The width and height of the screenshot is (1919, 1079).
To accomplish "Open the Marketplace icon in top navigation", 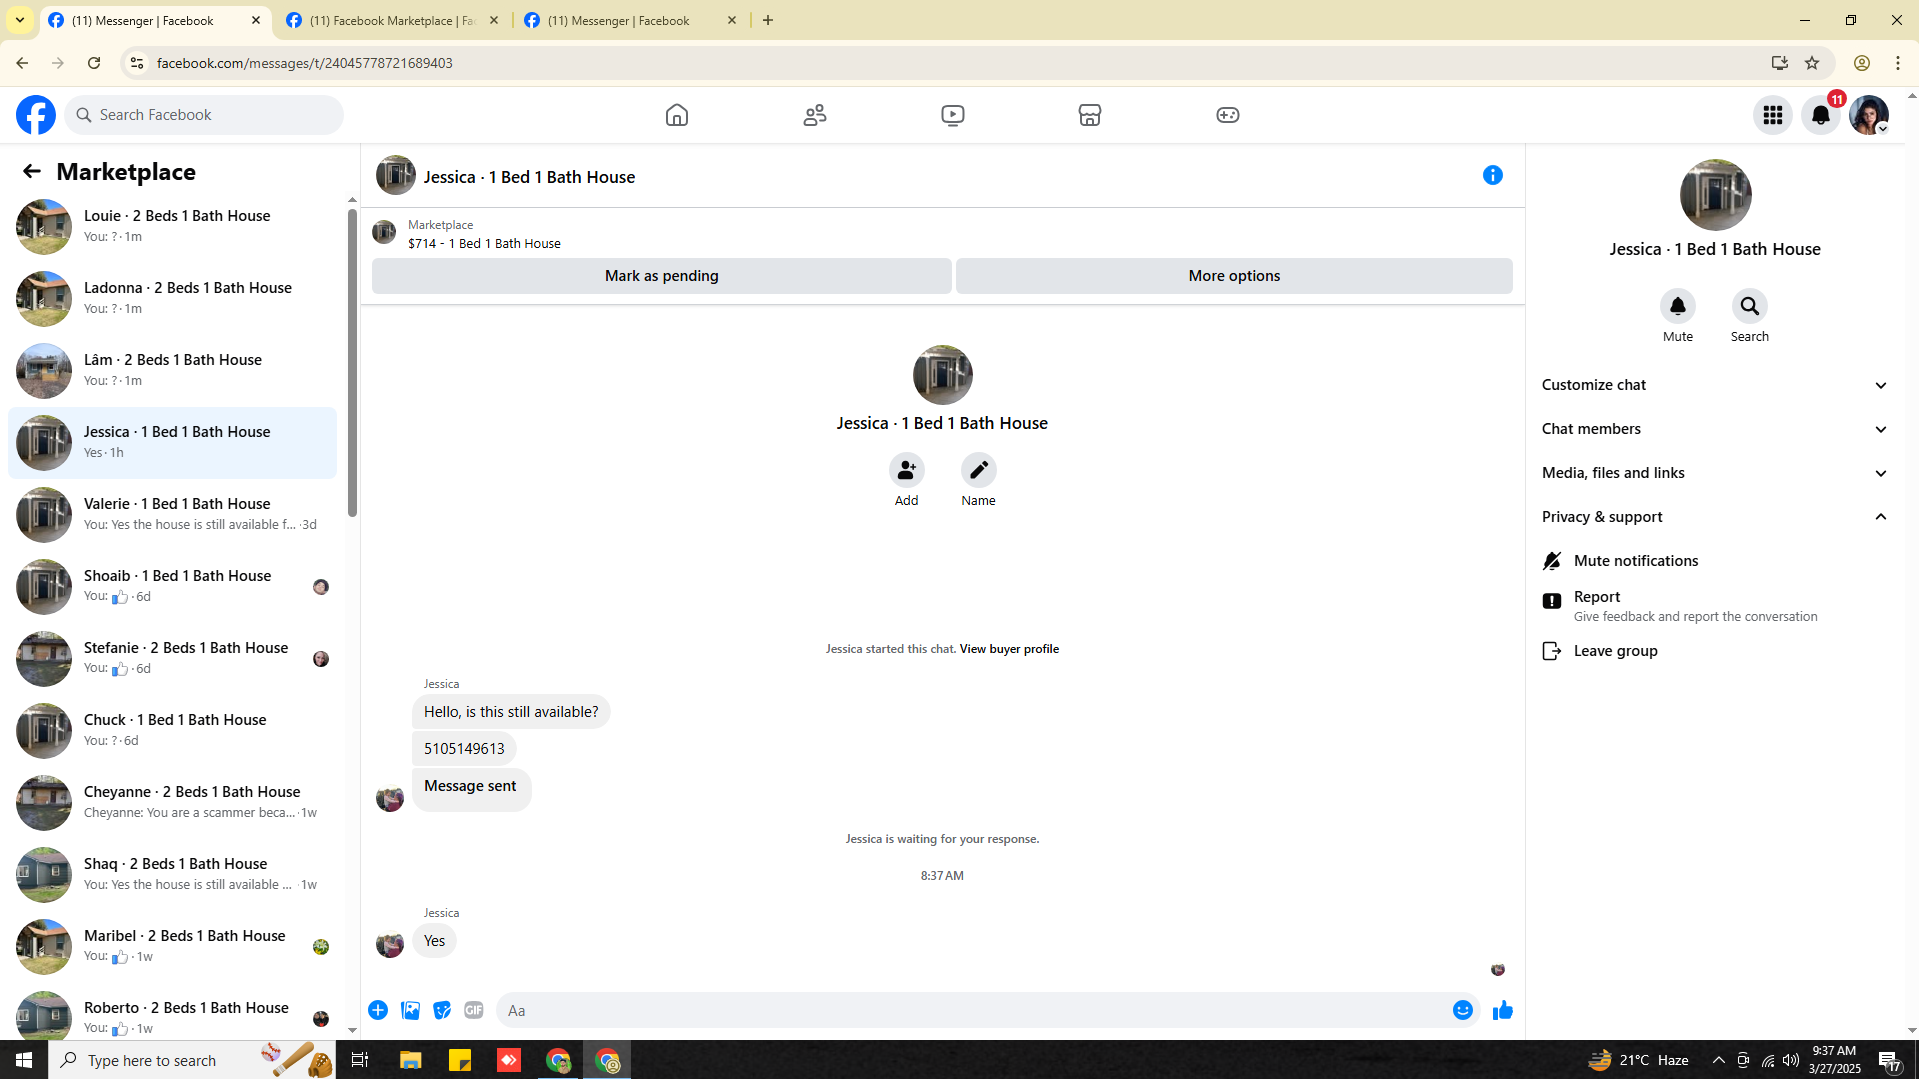I will 1090,115.
